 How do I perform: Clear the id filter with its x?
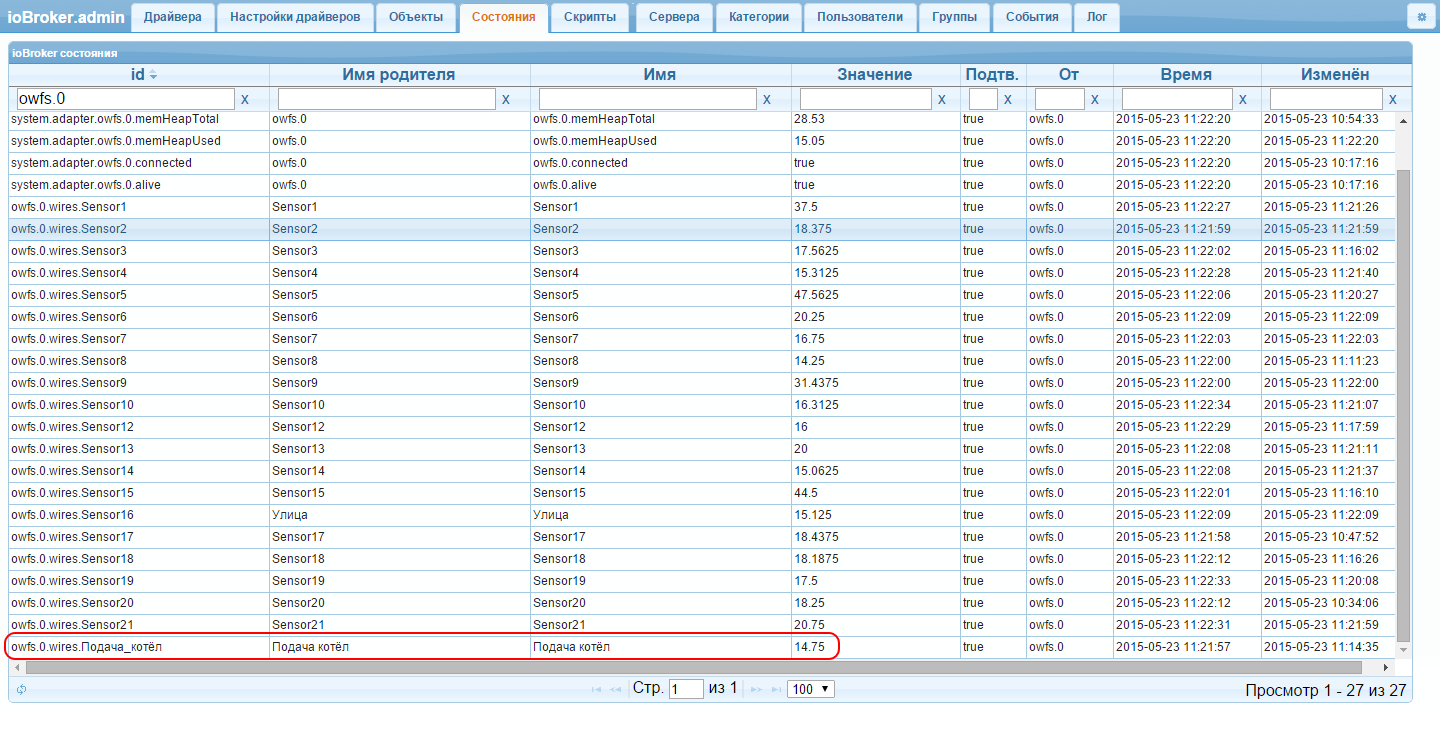click(245, 99)
